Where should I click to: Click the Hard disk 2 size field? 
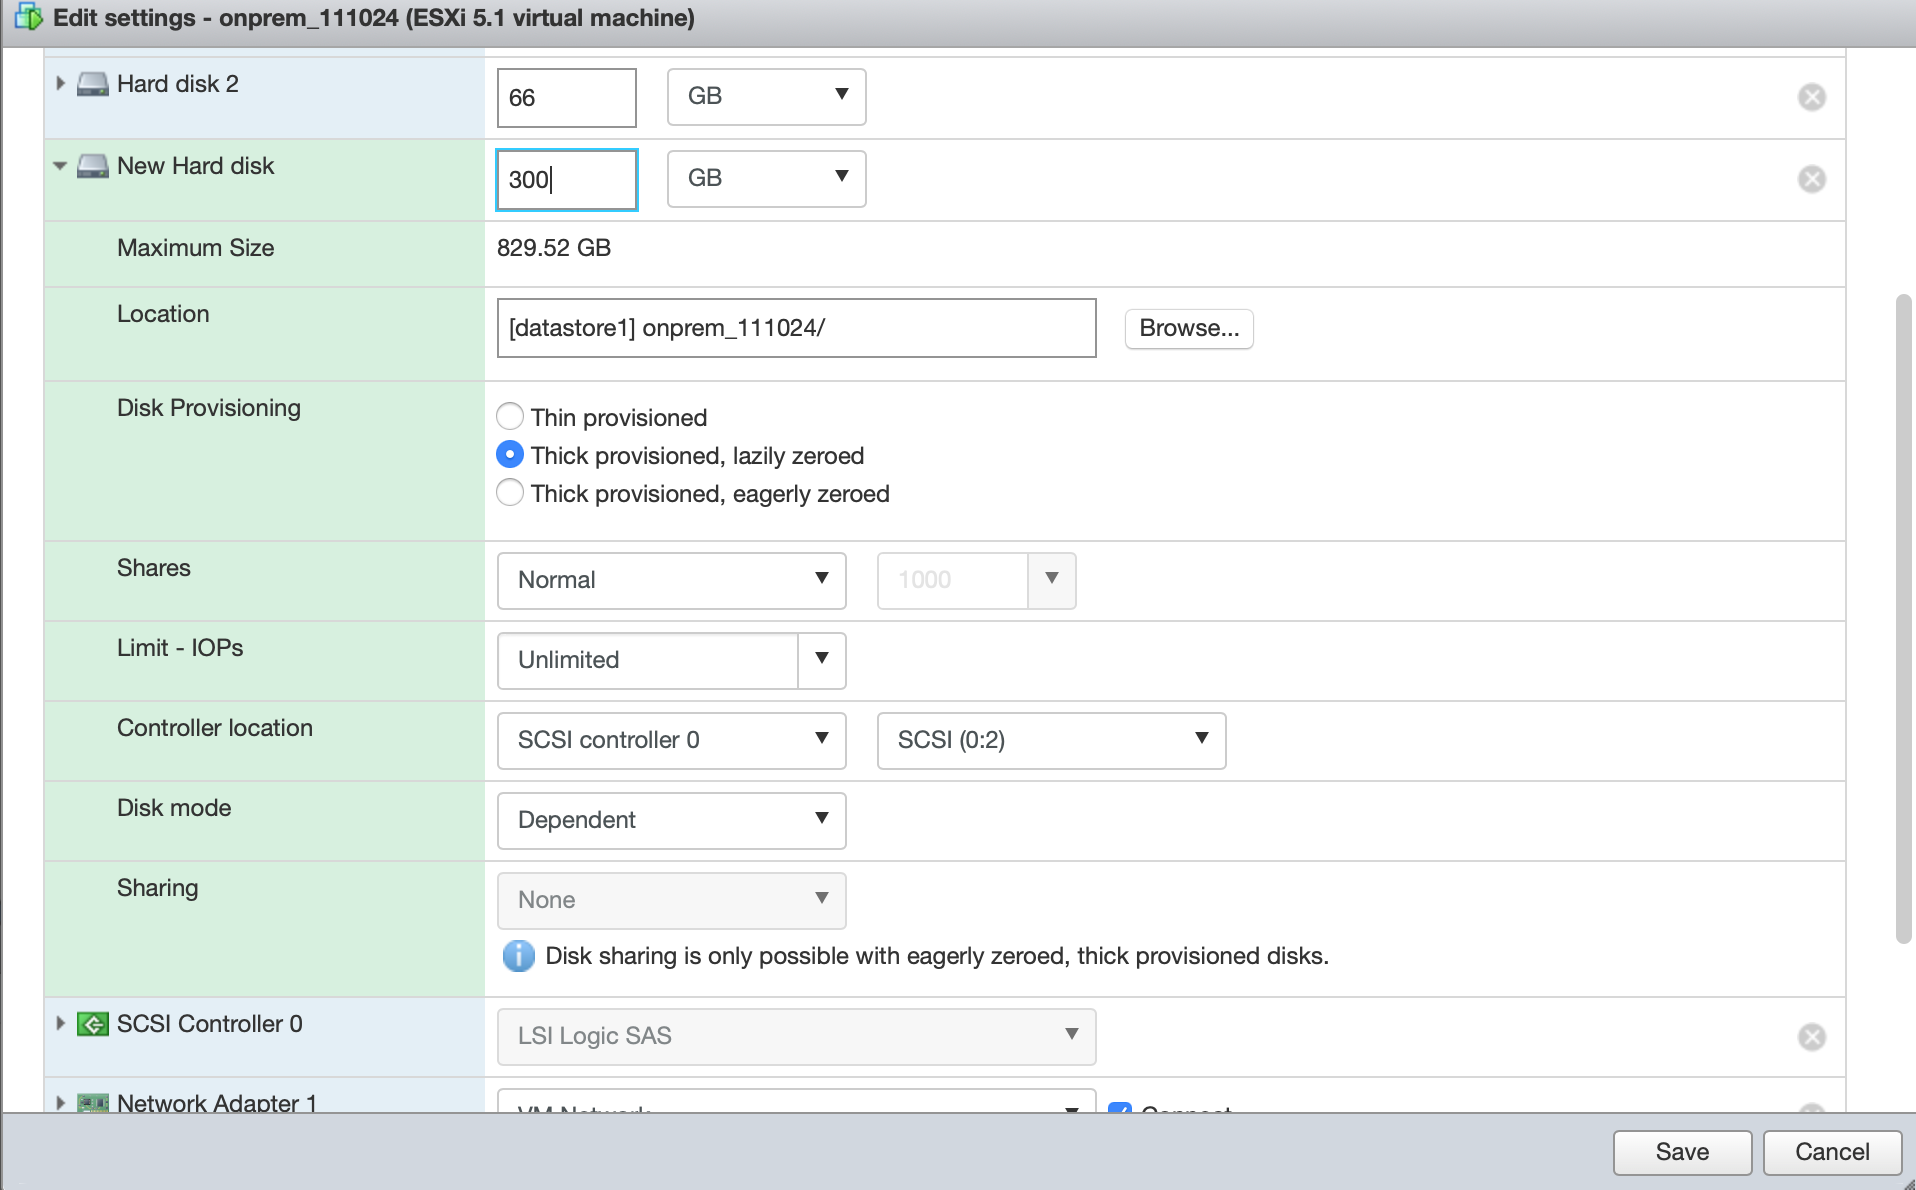[567, 97]
